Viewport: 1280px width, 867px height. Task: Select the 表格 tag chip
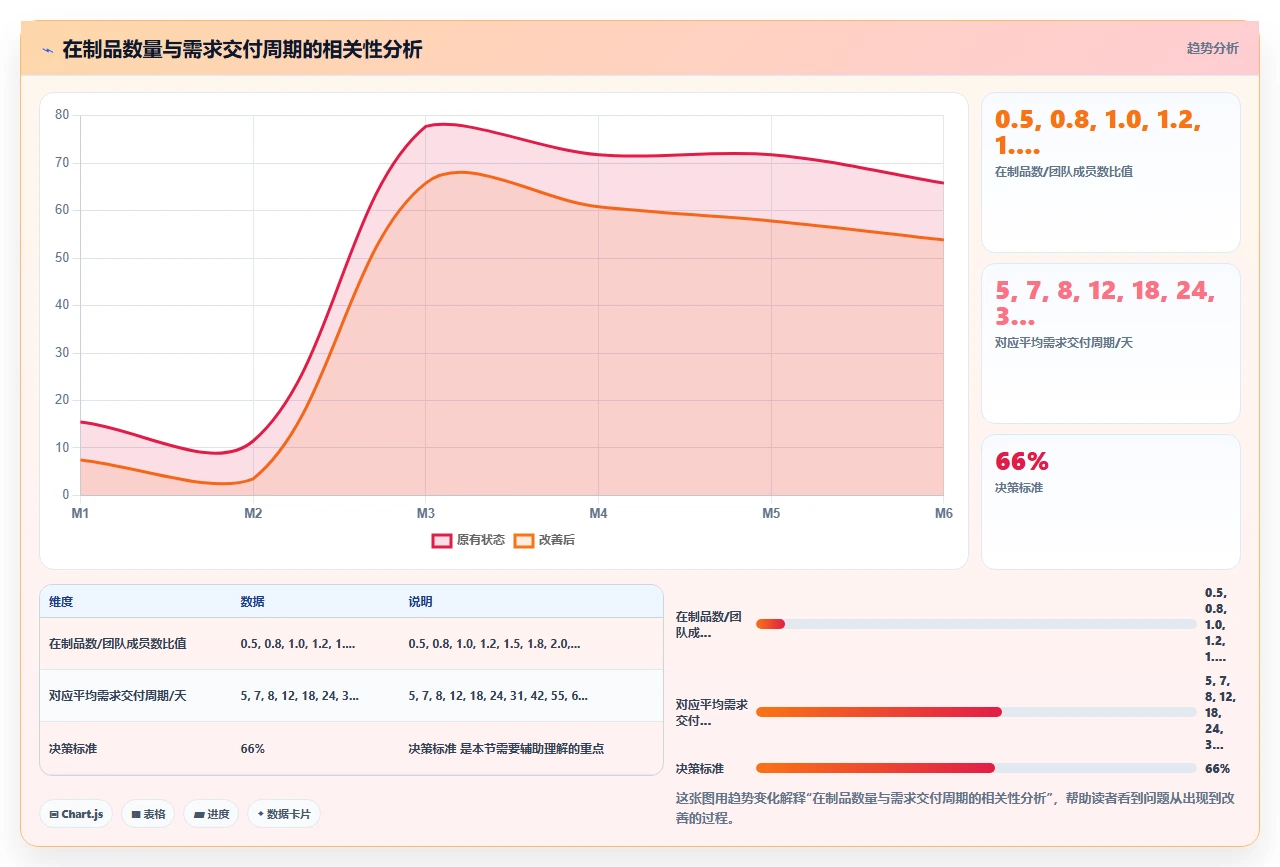[148, 814]
